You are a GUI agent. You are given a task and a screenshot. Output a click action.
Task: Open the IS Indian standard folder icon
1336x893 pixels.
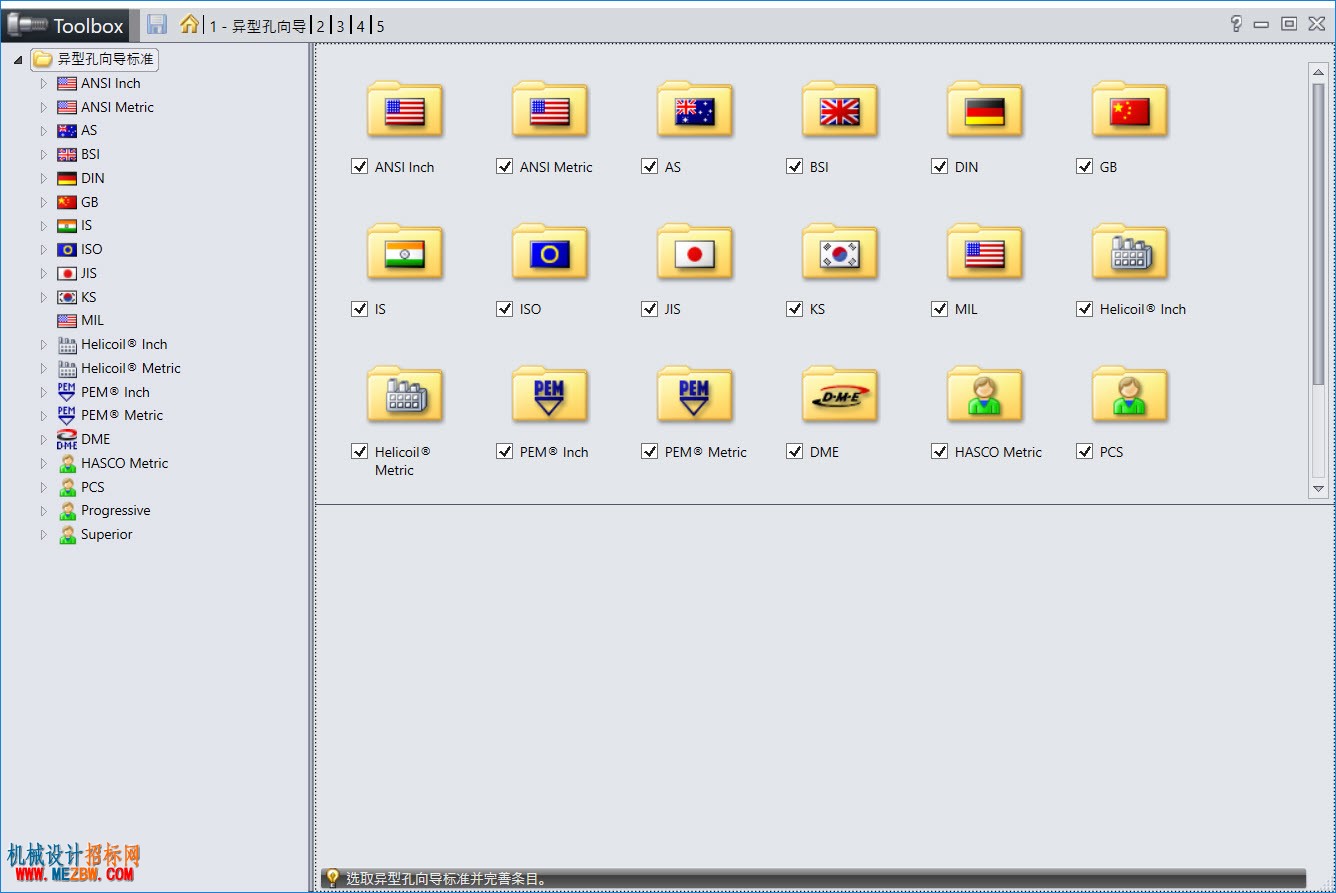[x=405, y=252]
